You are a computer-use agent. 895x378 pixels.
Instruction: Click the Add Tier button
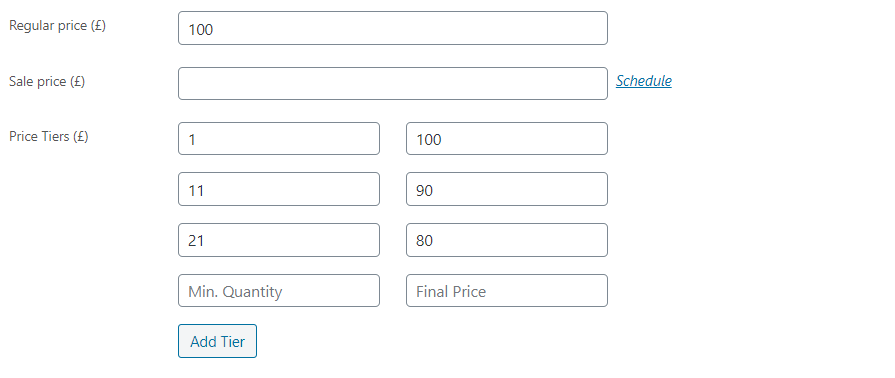(217, 341)
